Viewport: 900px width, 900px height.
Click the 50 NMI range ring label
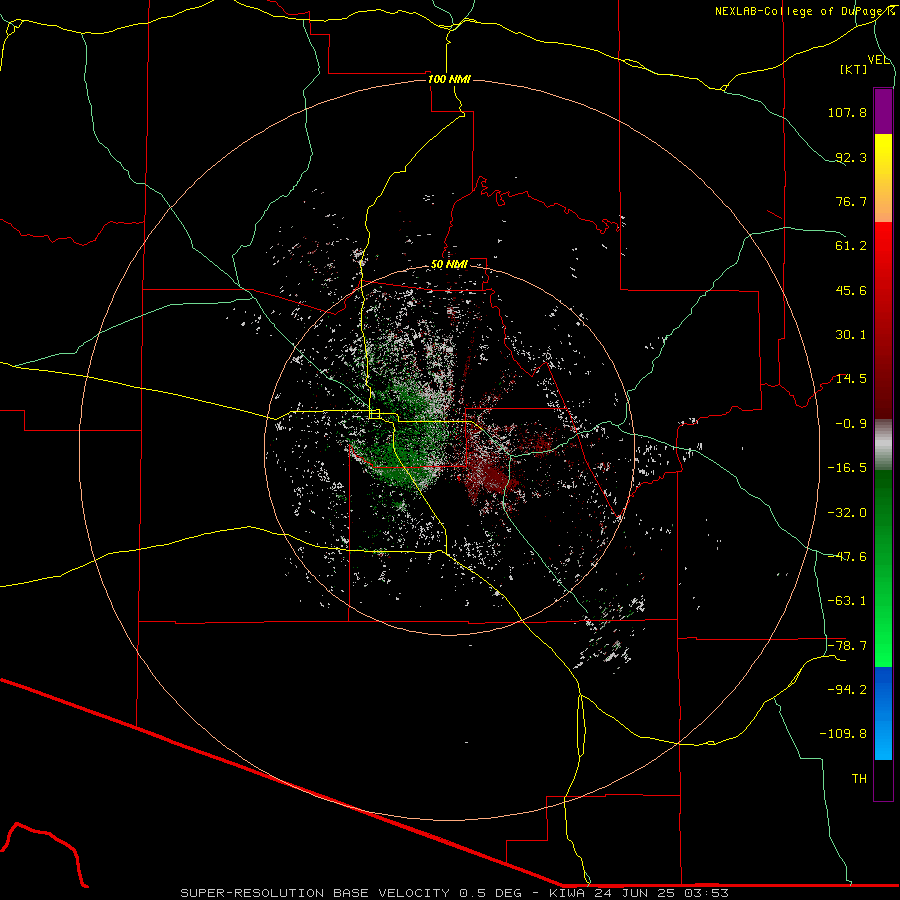pos(449,265)
